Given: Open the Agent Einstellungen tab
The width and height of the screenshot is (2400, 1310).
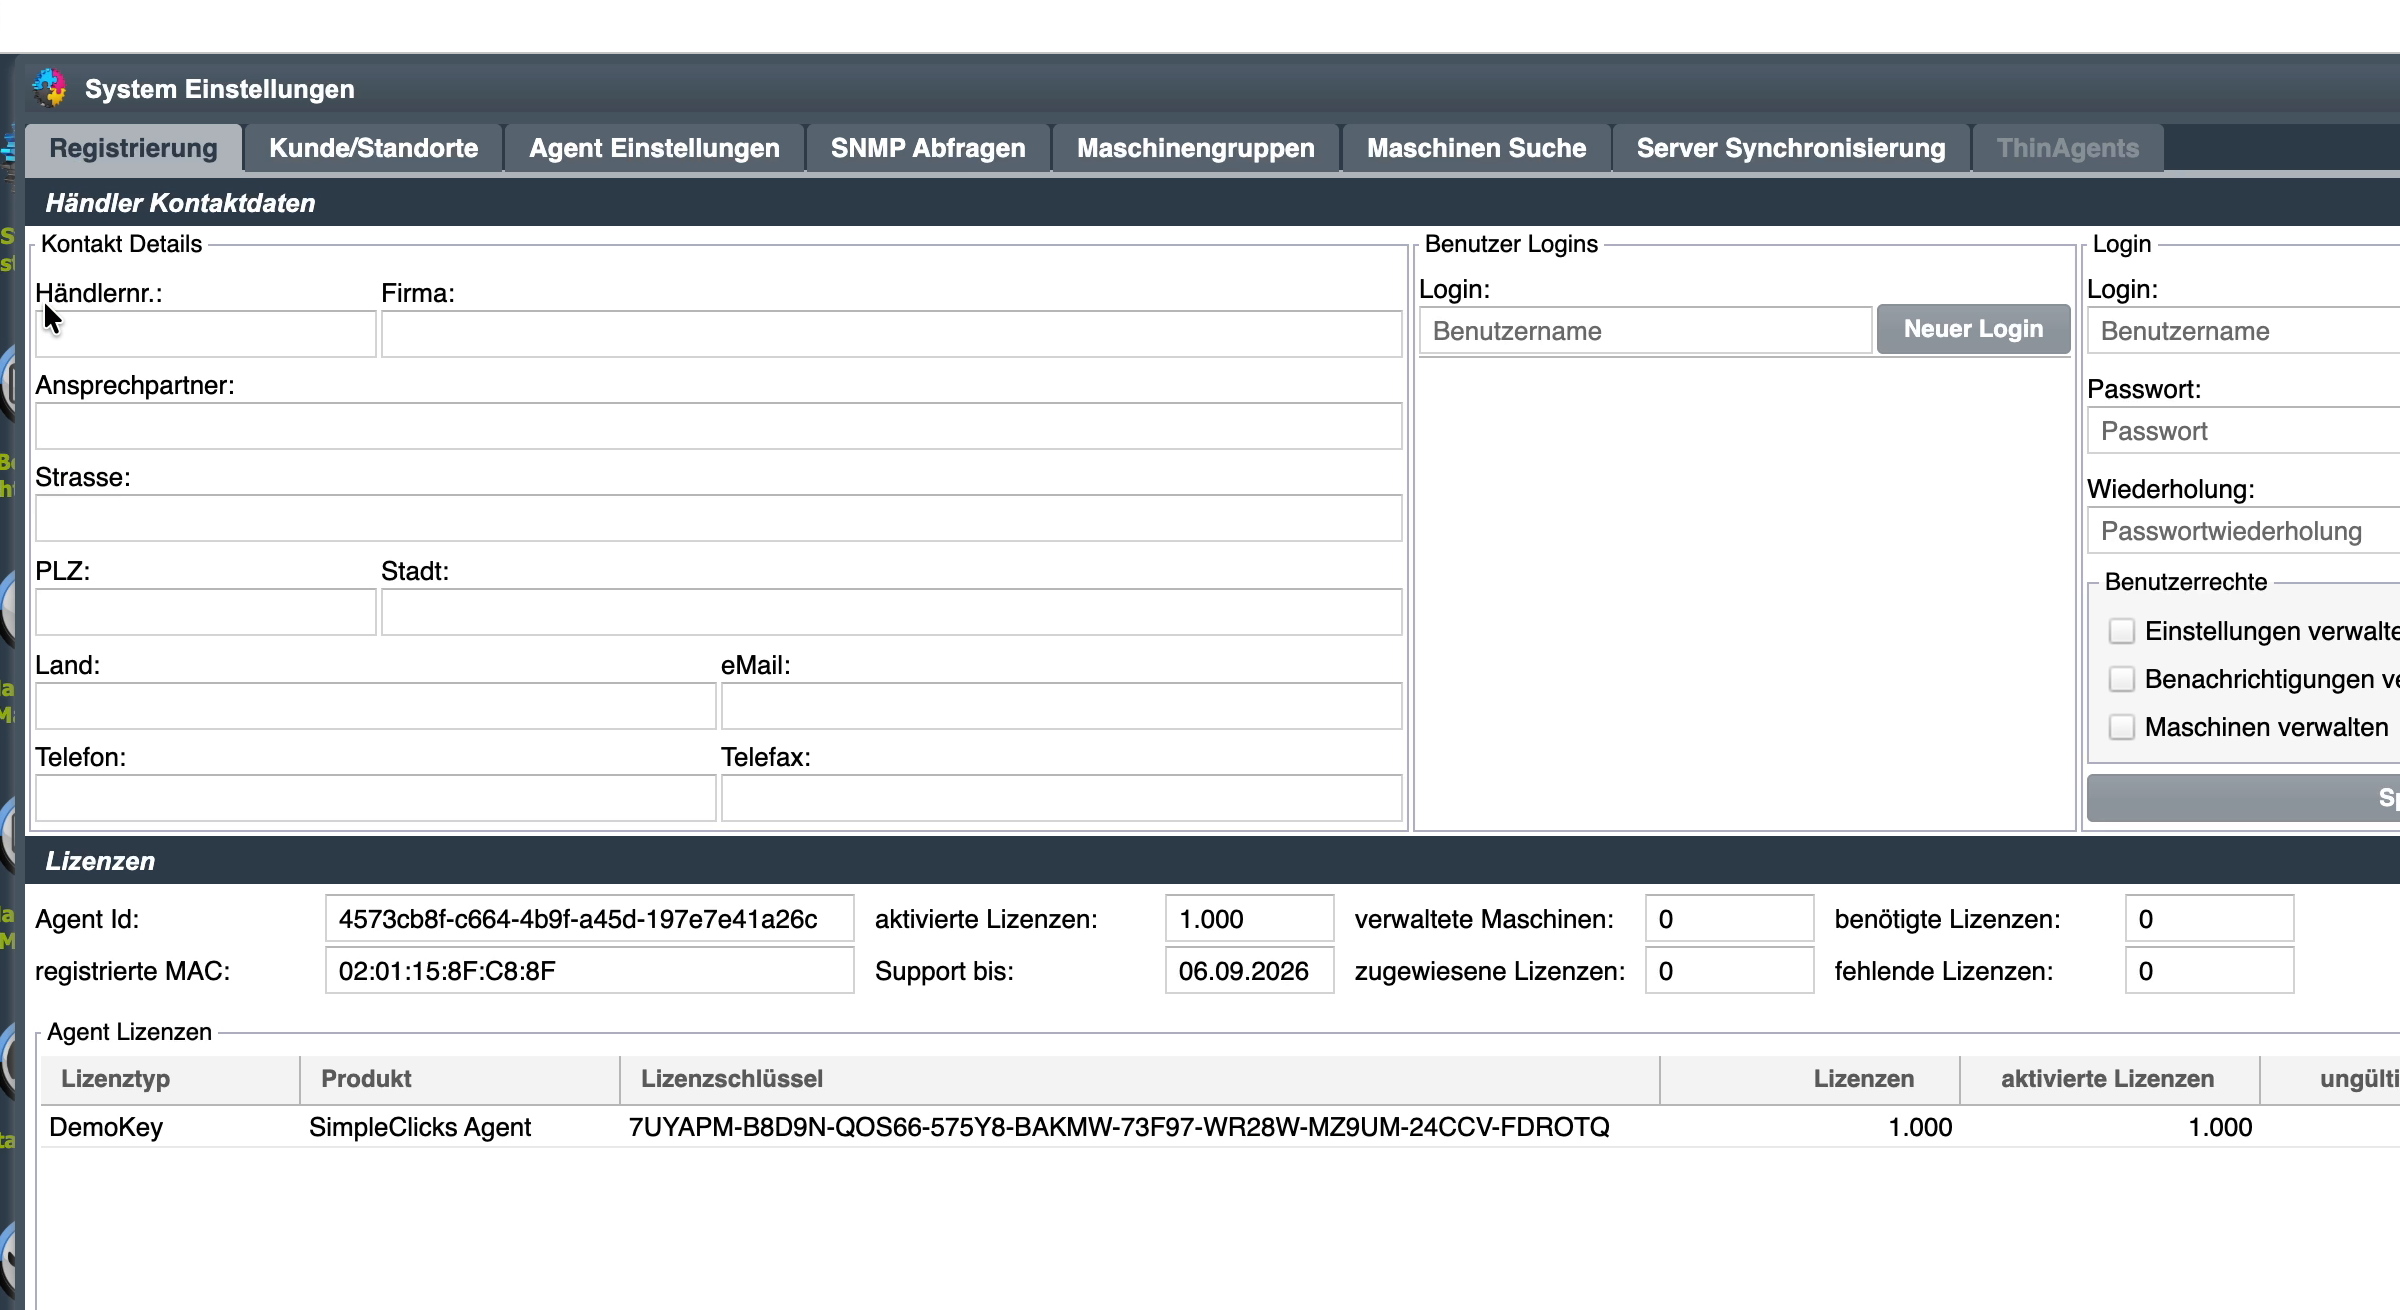Looking at the screenshot, I should click(x=654, y=148).
